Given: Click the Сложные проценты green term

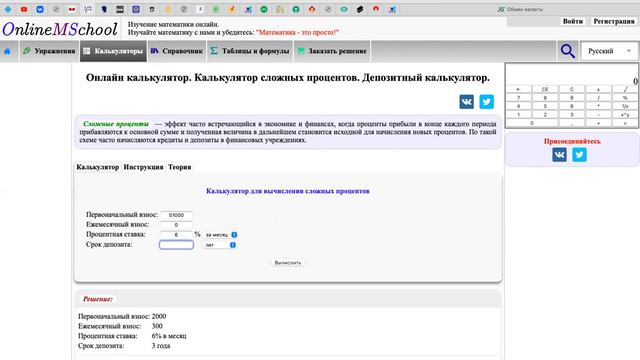Looking at the screenshot, I should coord(116,124).
